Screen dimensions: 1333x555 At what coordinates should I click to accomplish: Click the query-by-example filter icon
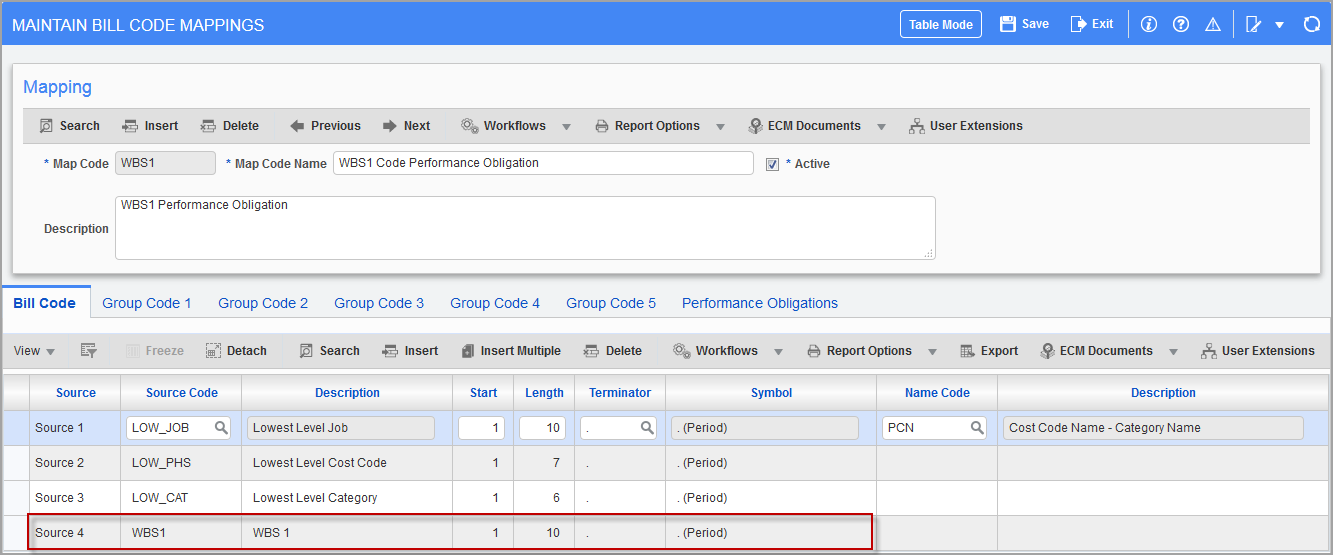point(88,351)
